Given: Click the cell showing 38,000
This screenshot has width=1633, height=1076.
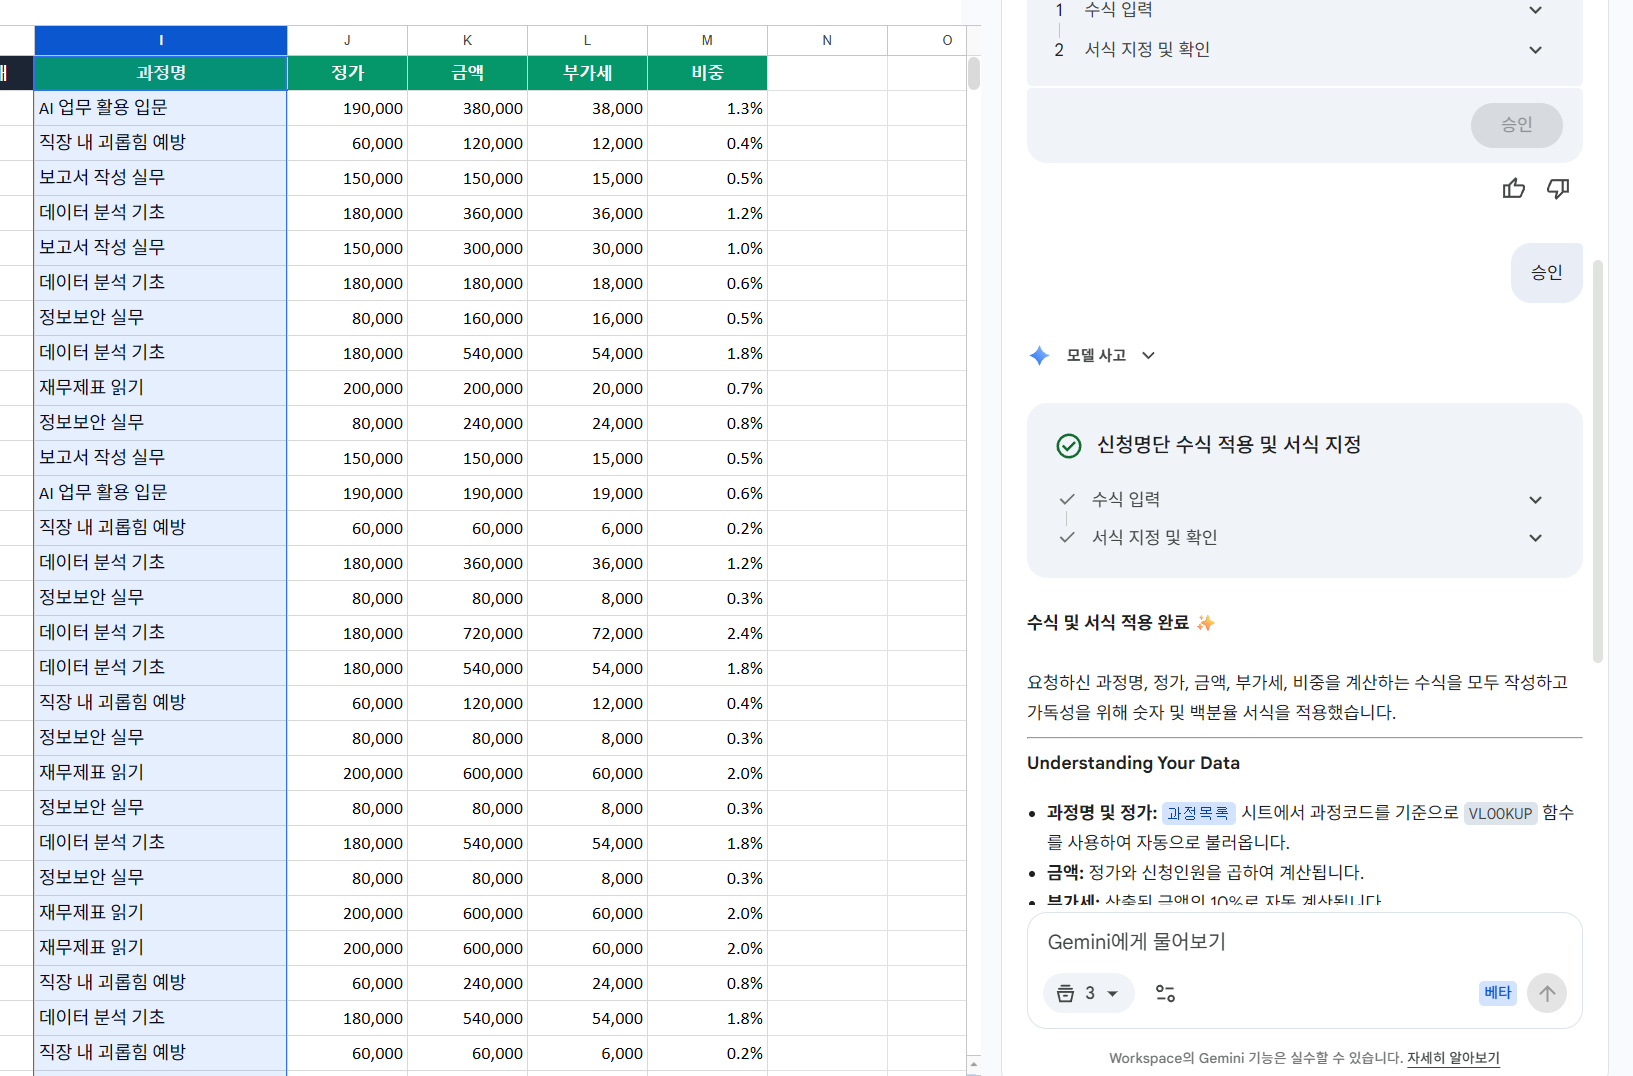Looking at the screenshot, I should click(587, 108).
